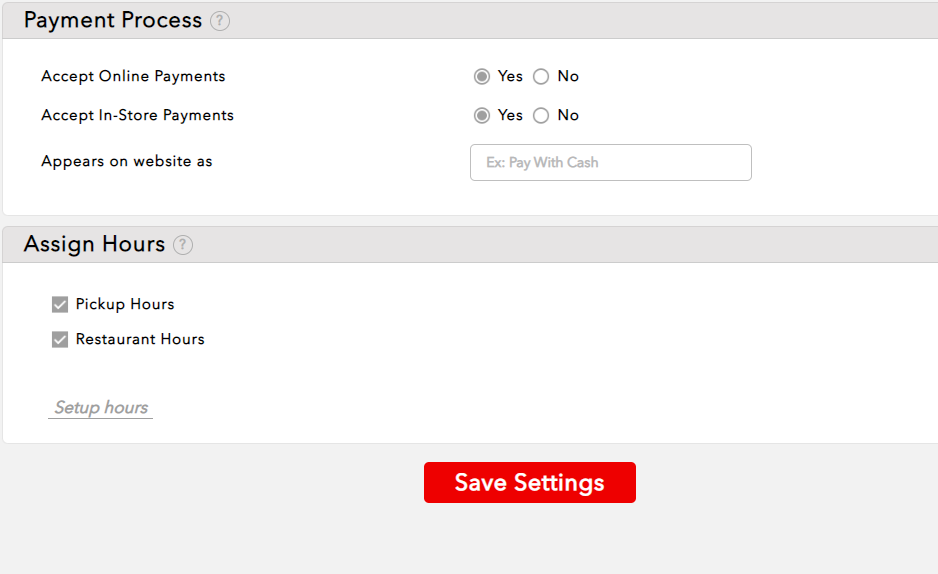Open the Payment Process help icon
This screenshot has width=938, height=574.
(x=220, y=21)
